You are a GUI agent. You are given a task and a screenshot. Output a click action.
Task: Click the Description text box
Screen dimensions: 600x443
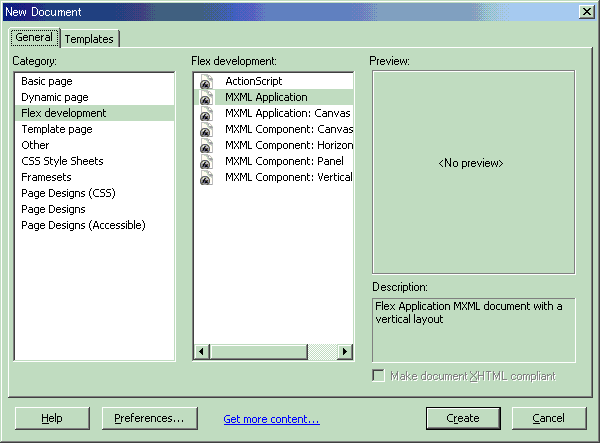(473, 330)
